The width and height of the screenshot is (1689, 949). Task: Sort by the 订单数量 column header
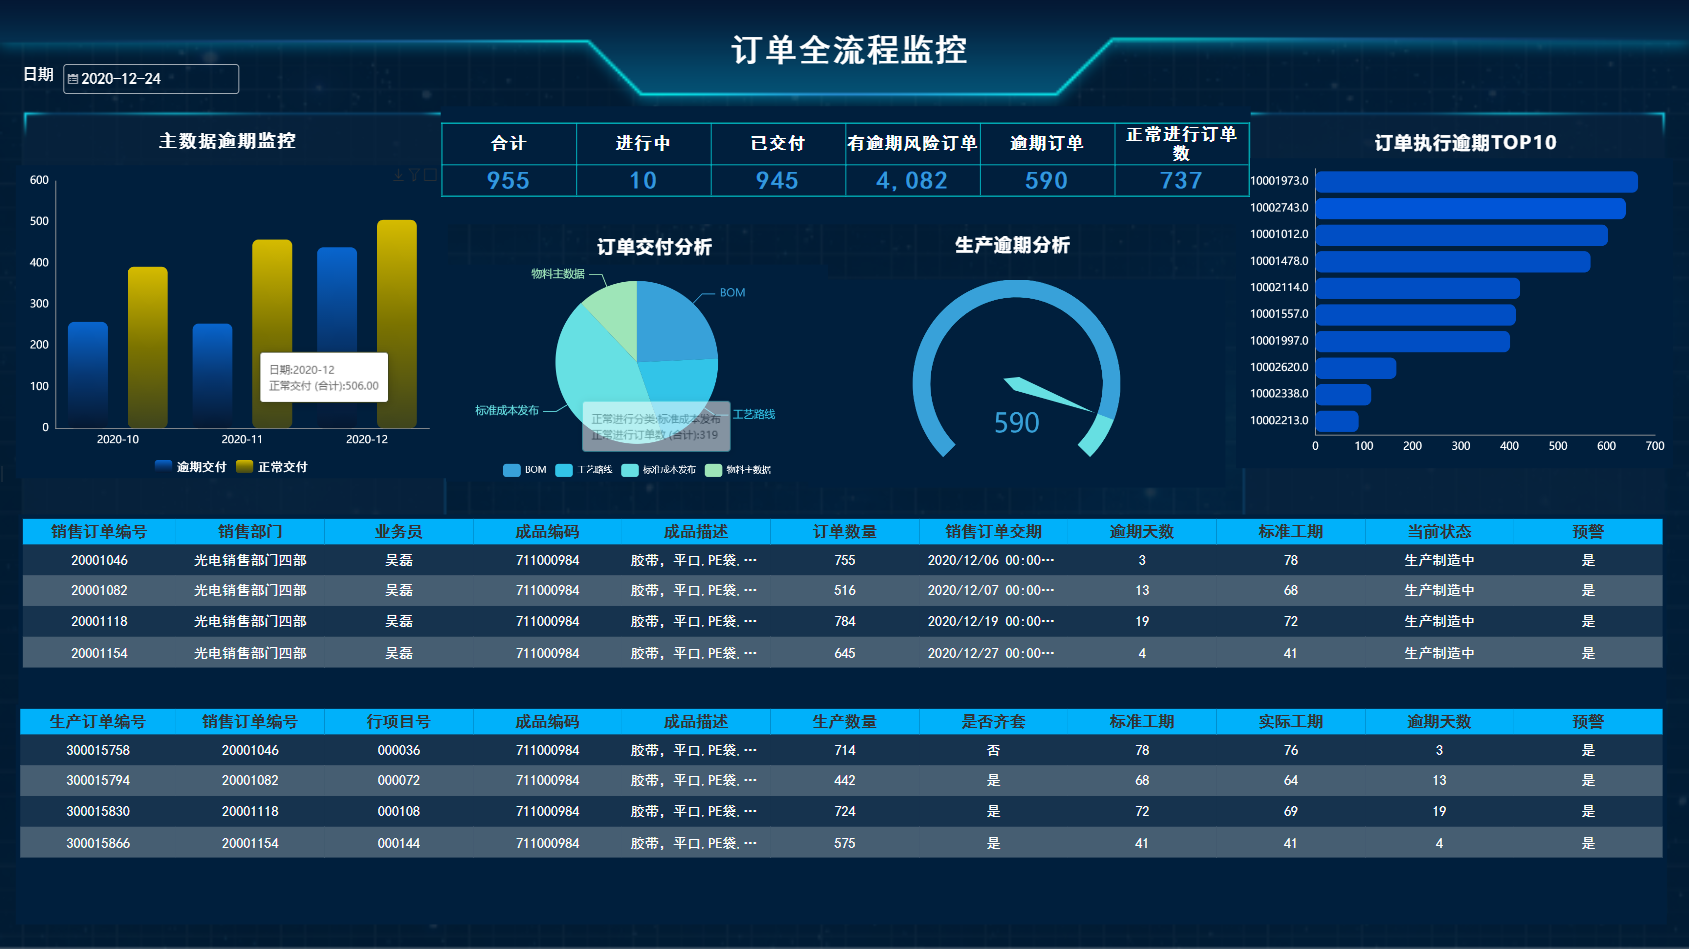pos(845,532)
